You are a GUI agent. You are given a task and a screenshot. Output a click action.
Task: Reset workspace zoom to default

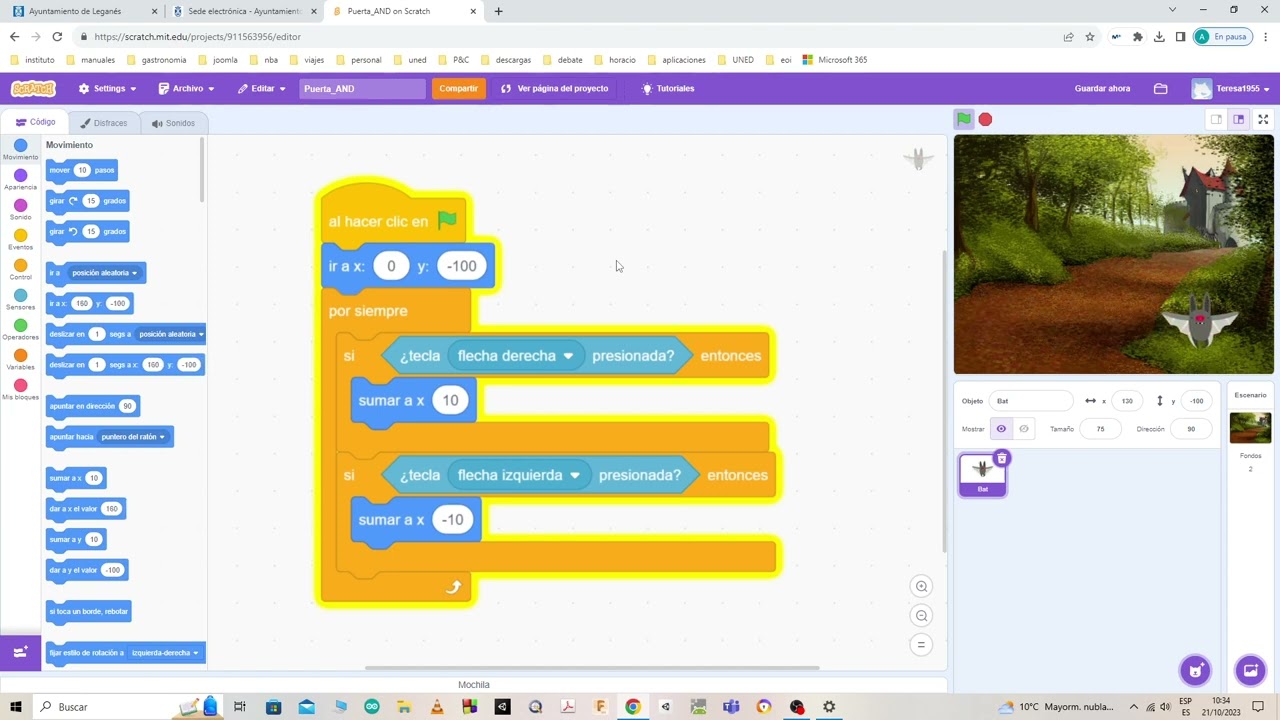coord(922,645)
